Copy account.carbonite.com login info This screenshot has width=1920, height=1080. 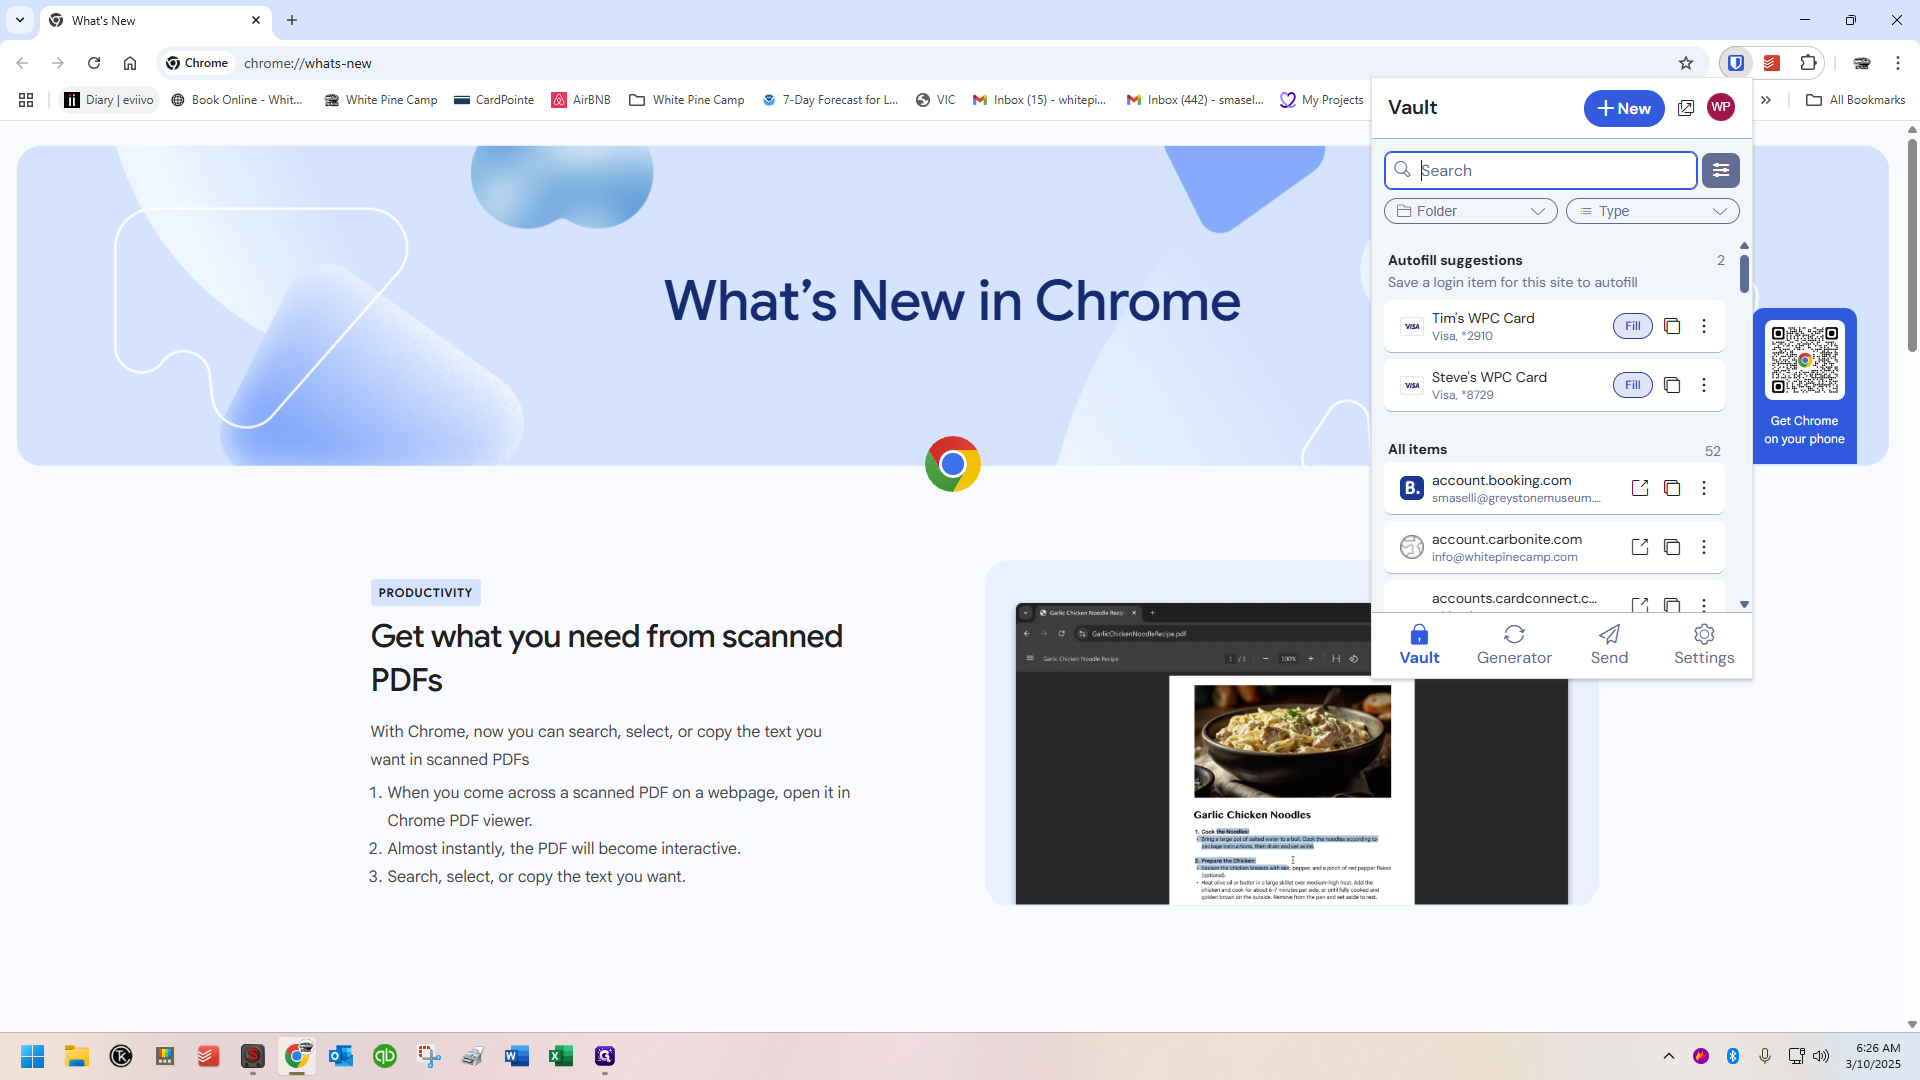pos(1672,547)
